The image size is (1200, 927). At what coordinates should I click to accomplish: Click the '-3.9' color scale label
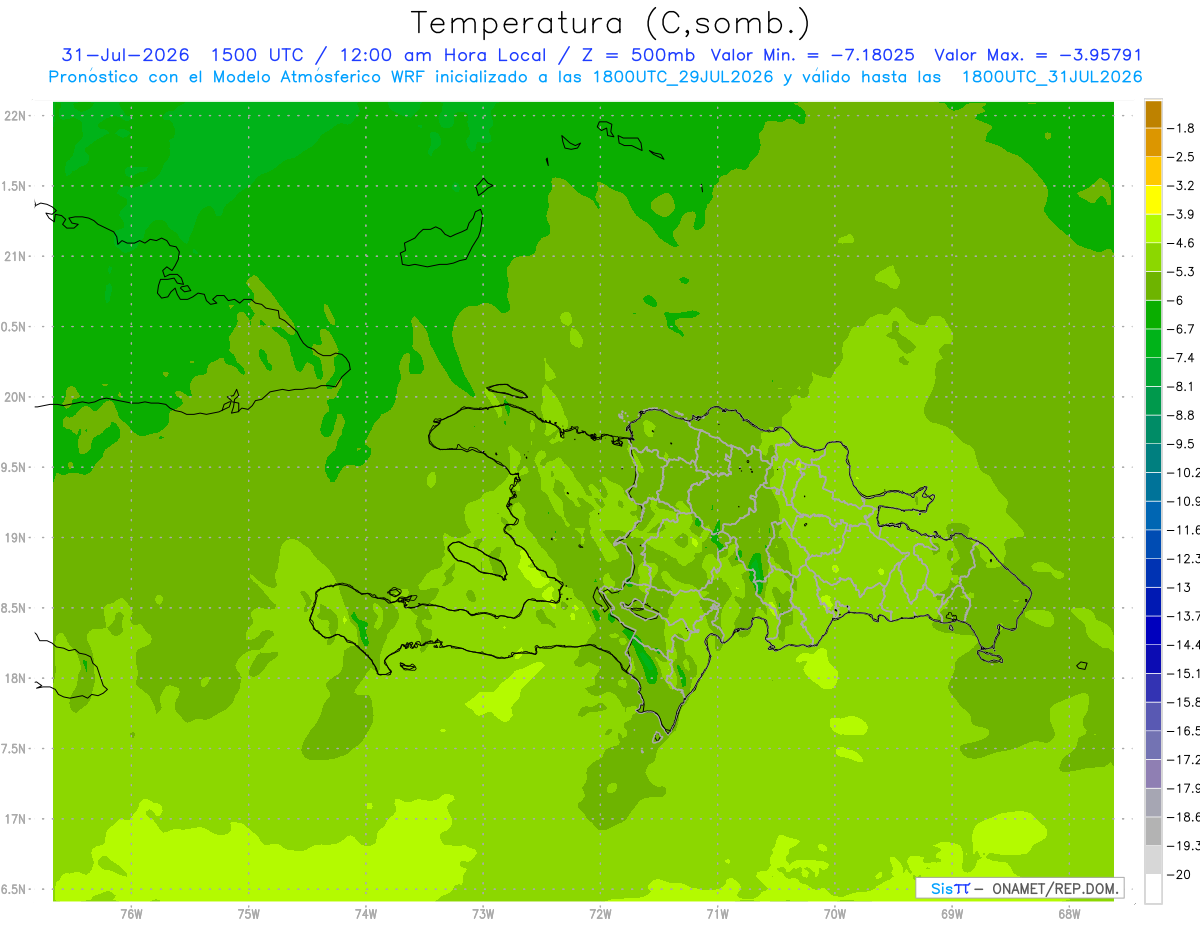pos(1182,214)
